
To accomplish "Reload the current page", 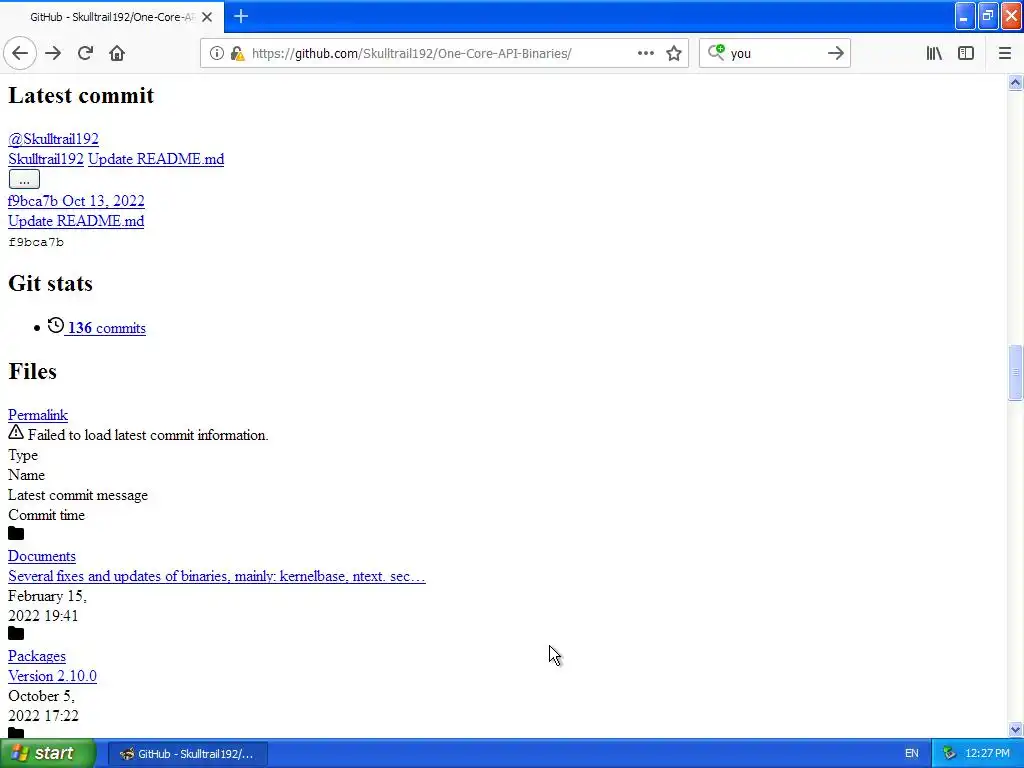I will pos(85,54).
